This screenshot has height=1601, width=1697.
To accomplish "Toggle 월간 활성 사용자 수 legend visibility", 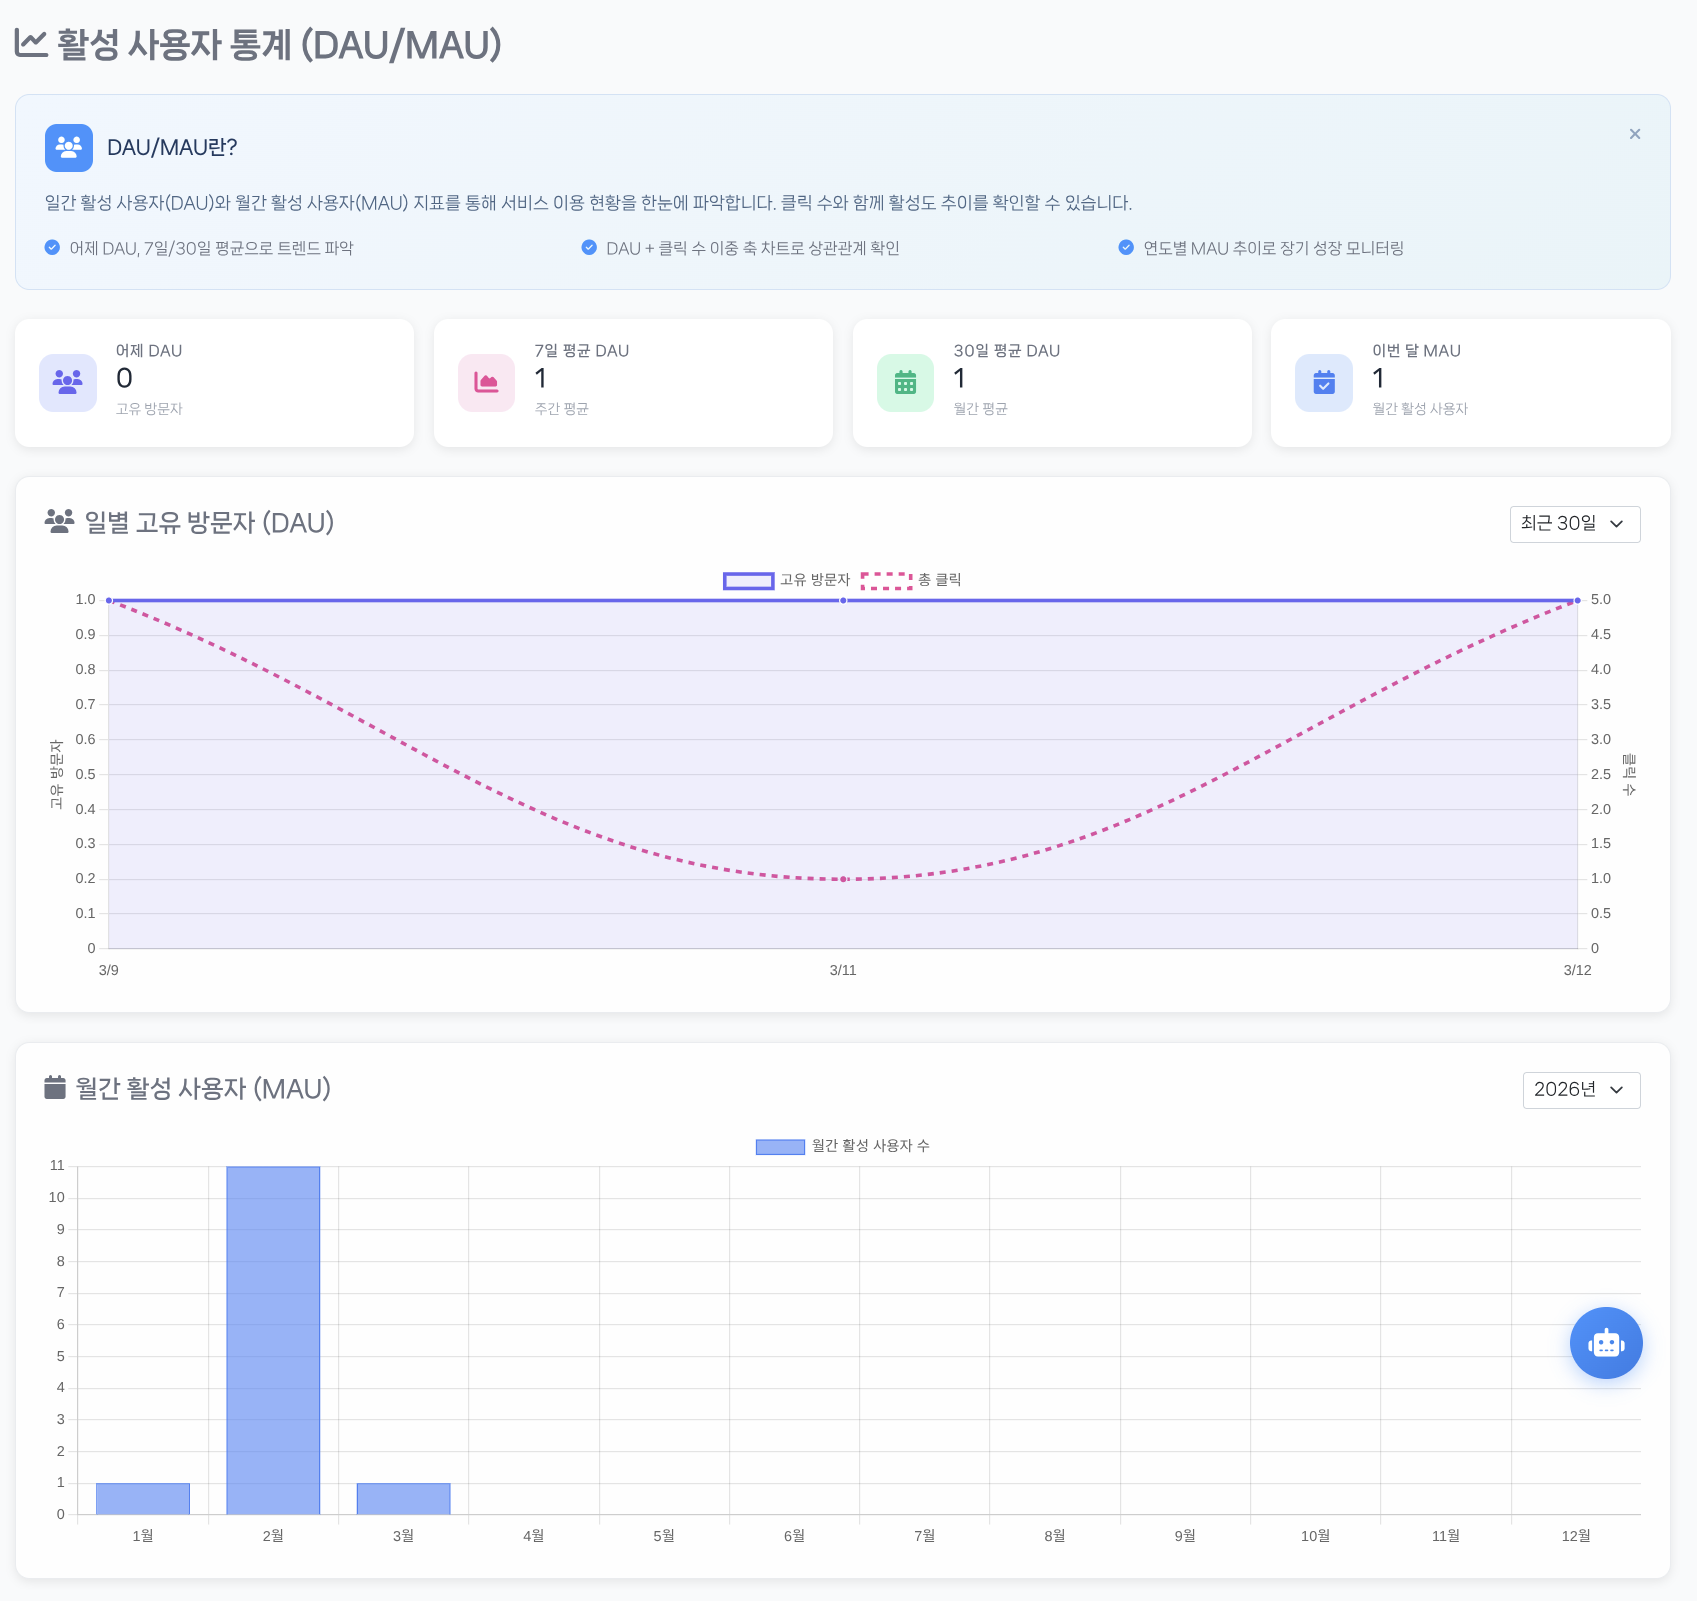I will pos(842,1146).
